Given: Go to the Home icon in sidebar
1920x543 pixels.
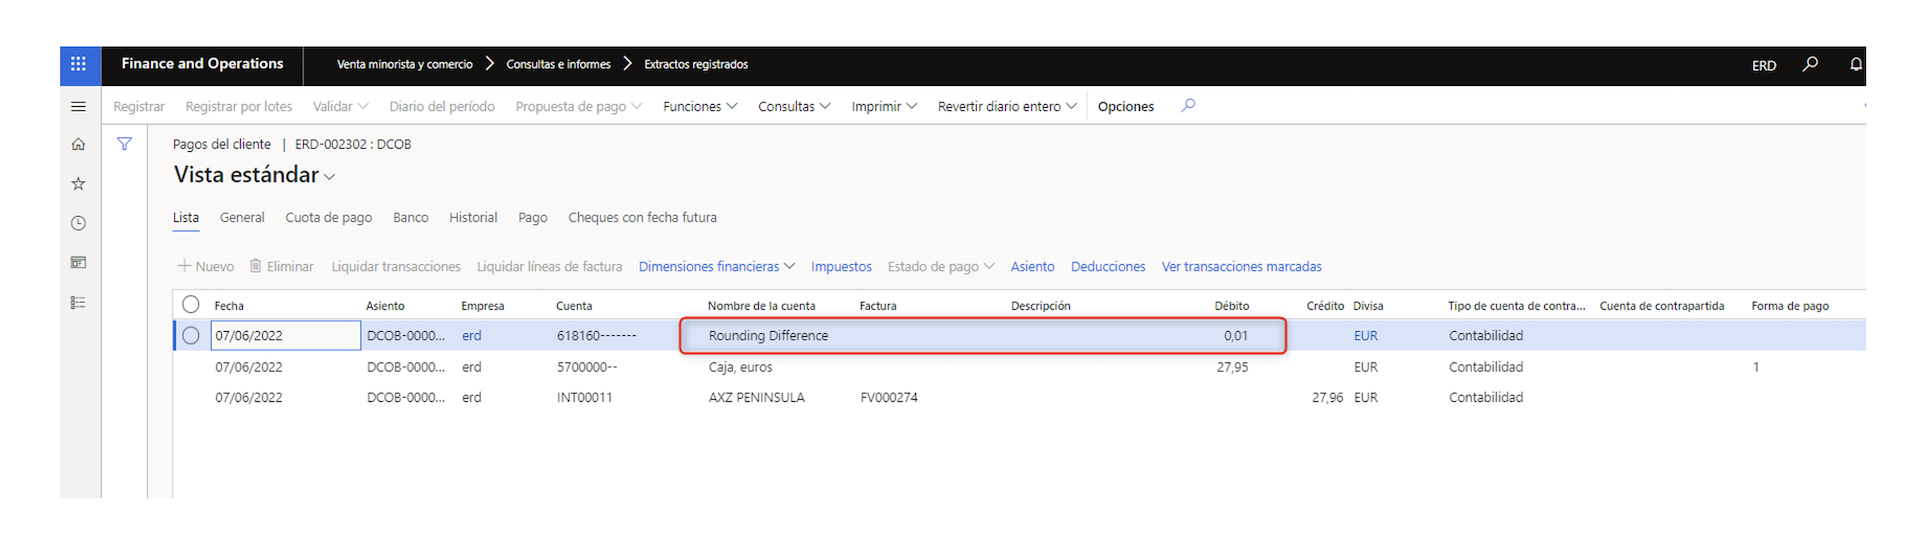Looking at the screenshot, I should tap(78, 144).
